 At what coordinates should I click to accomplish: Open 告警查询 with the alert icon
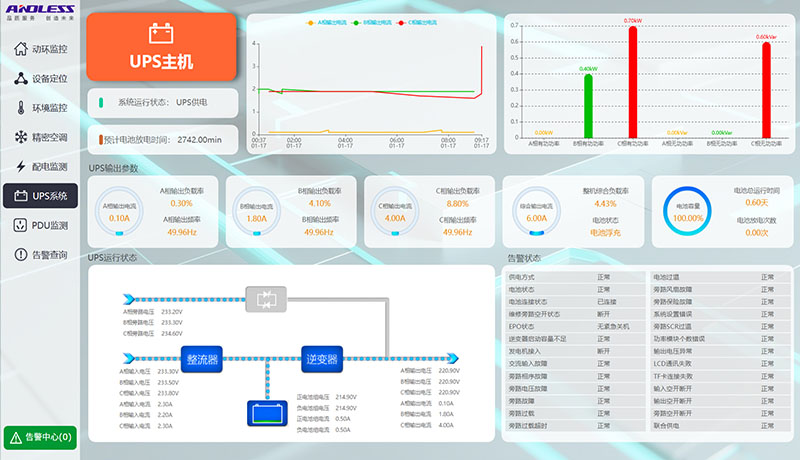[x=41, y=255]
